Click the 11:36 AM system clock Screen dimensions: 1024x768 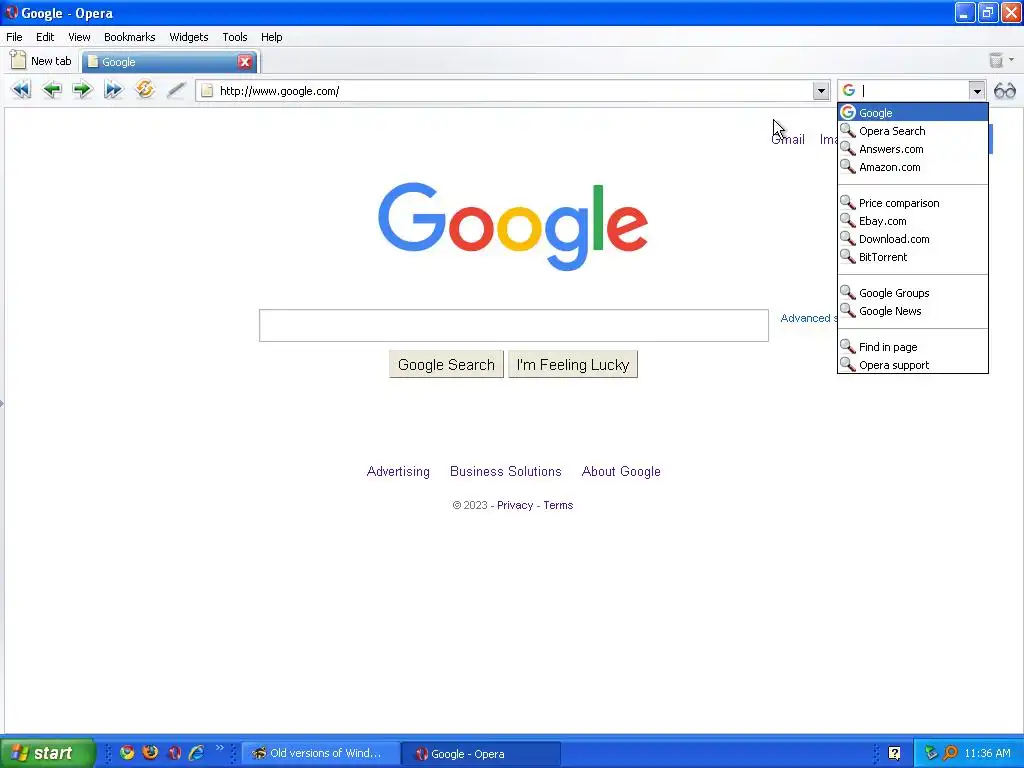(x=987, y=753)
